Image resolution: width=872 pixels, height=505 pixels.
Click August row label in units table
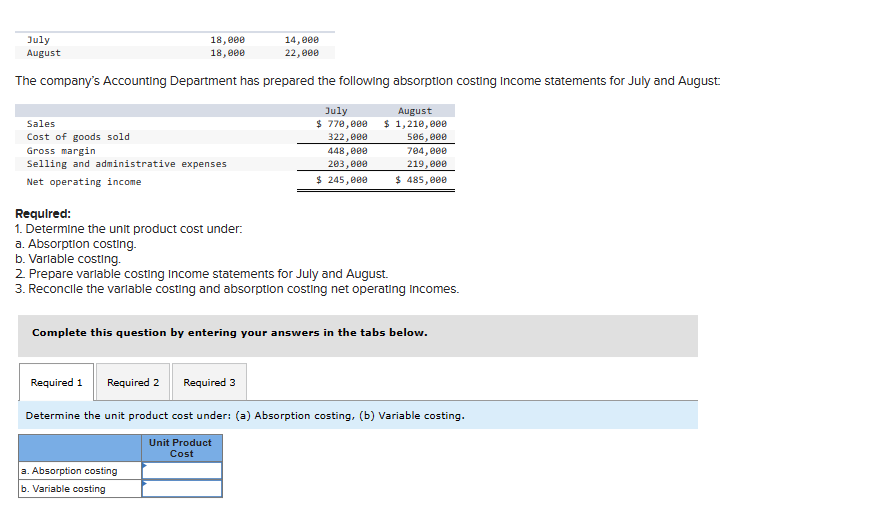tap(44, 53)
